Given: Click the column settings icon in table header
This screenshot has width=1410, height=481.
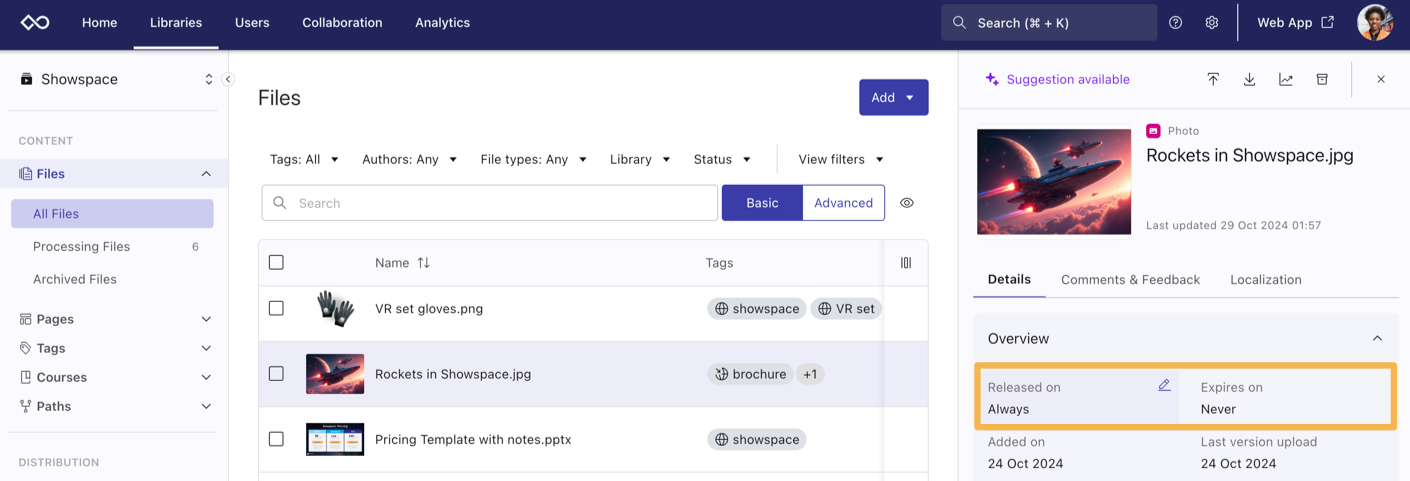Looking at the screenshot, I should click(x=906, y=263).
